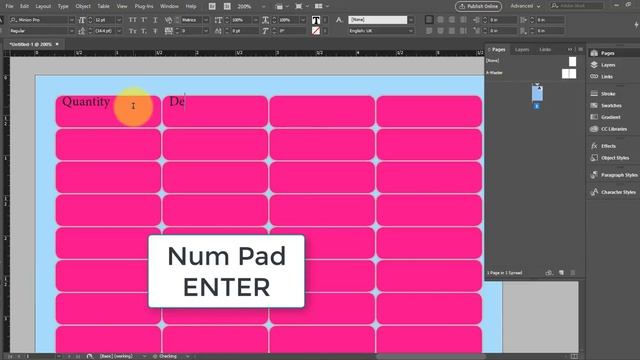Click the tracking icon

(x=168, y=31)
